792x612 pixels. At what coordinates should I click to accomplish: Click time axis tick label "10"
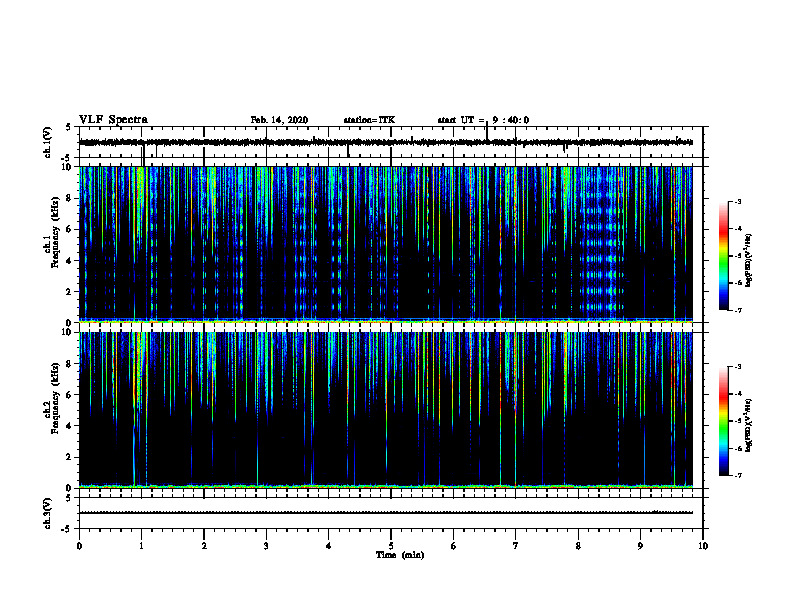click(x=703, y=546)
